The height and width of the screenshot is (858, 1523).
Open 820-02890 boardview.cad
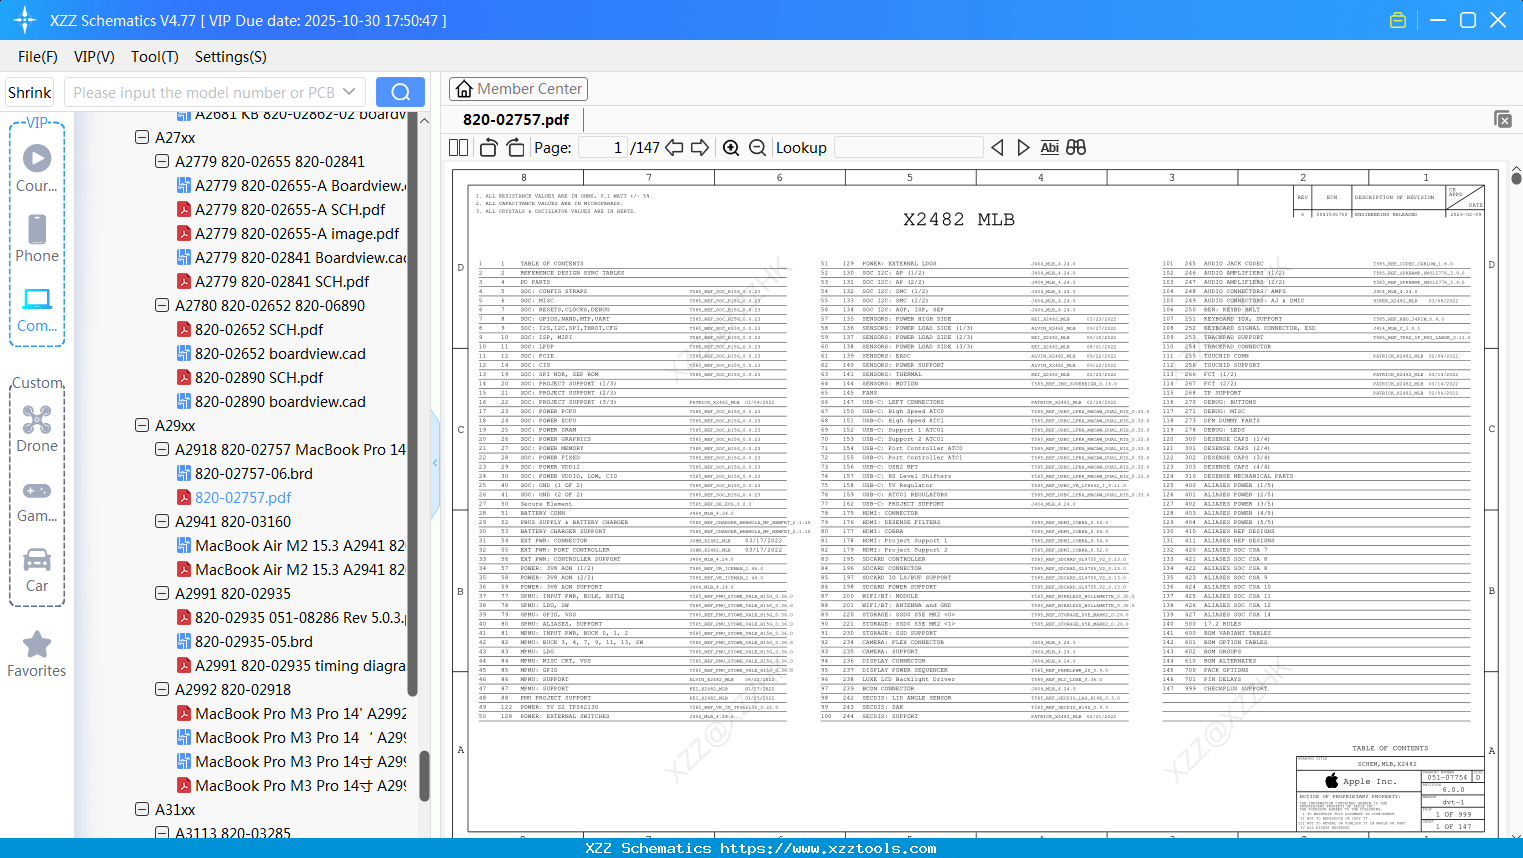pos(271,401)
